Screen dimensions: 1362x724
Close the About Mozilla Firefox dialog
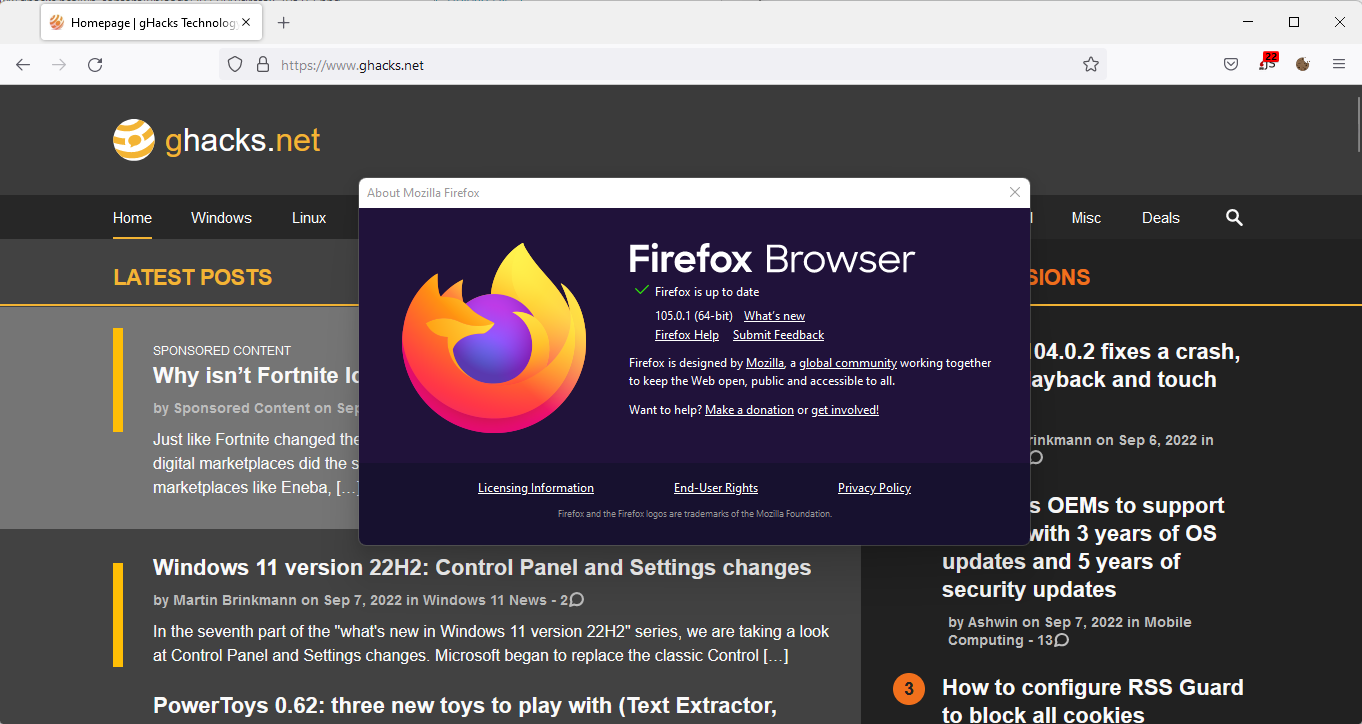(x=1015, y=192)
